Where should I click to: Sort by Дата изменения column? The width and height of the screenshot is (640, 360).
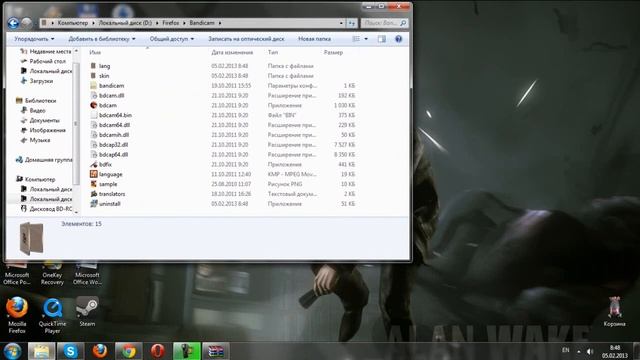coord(232,52)
